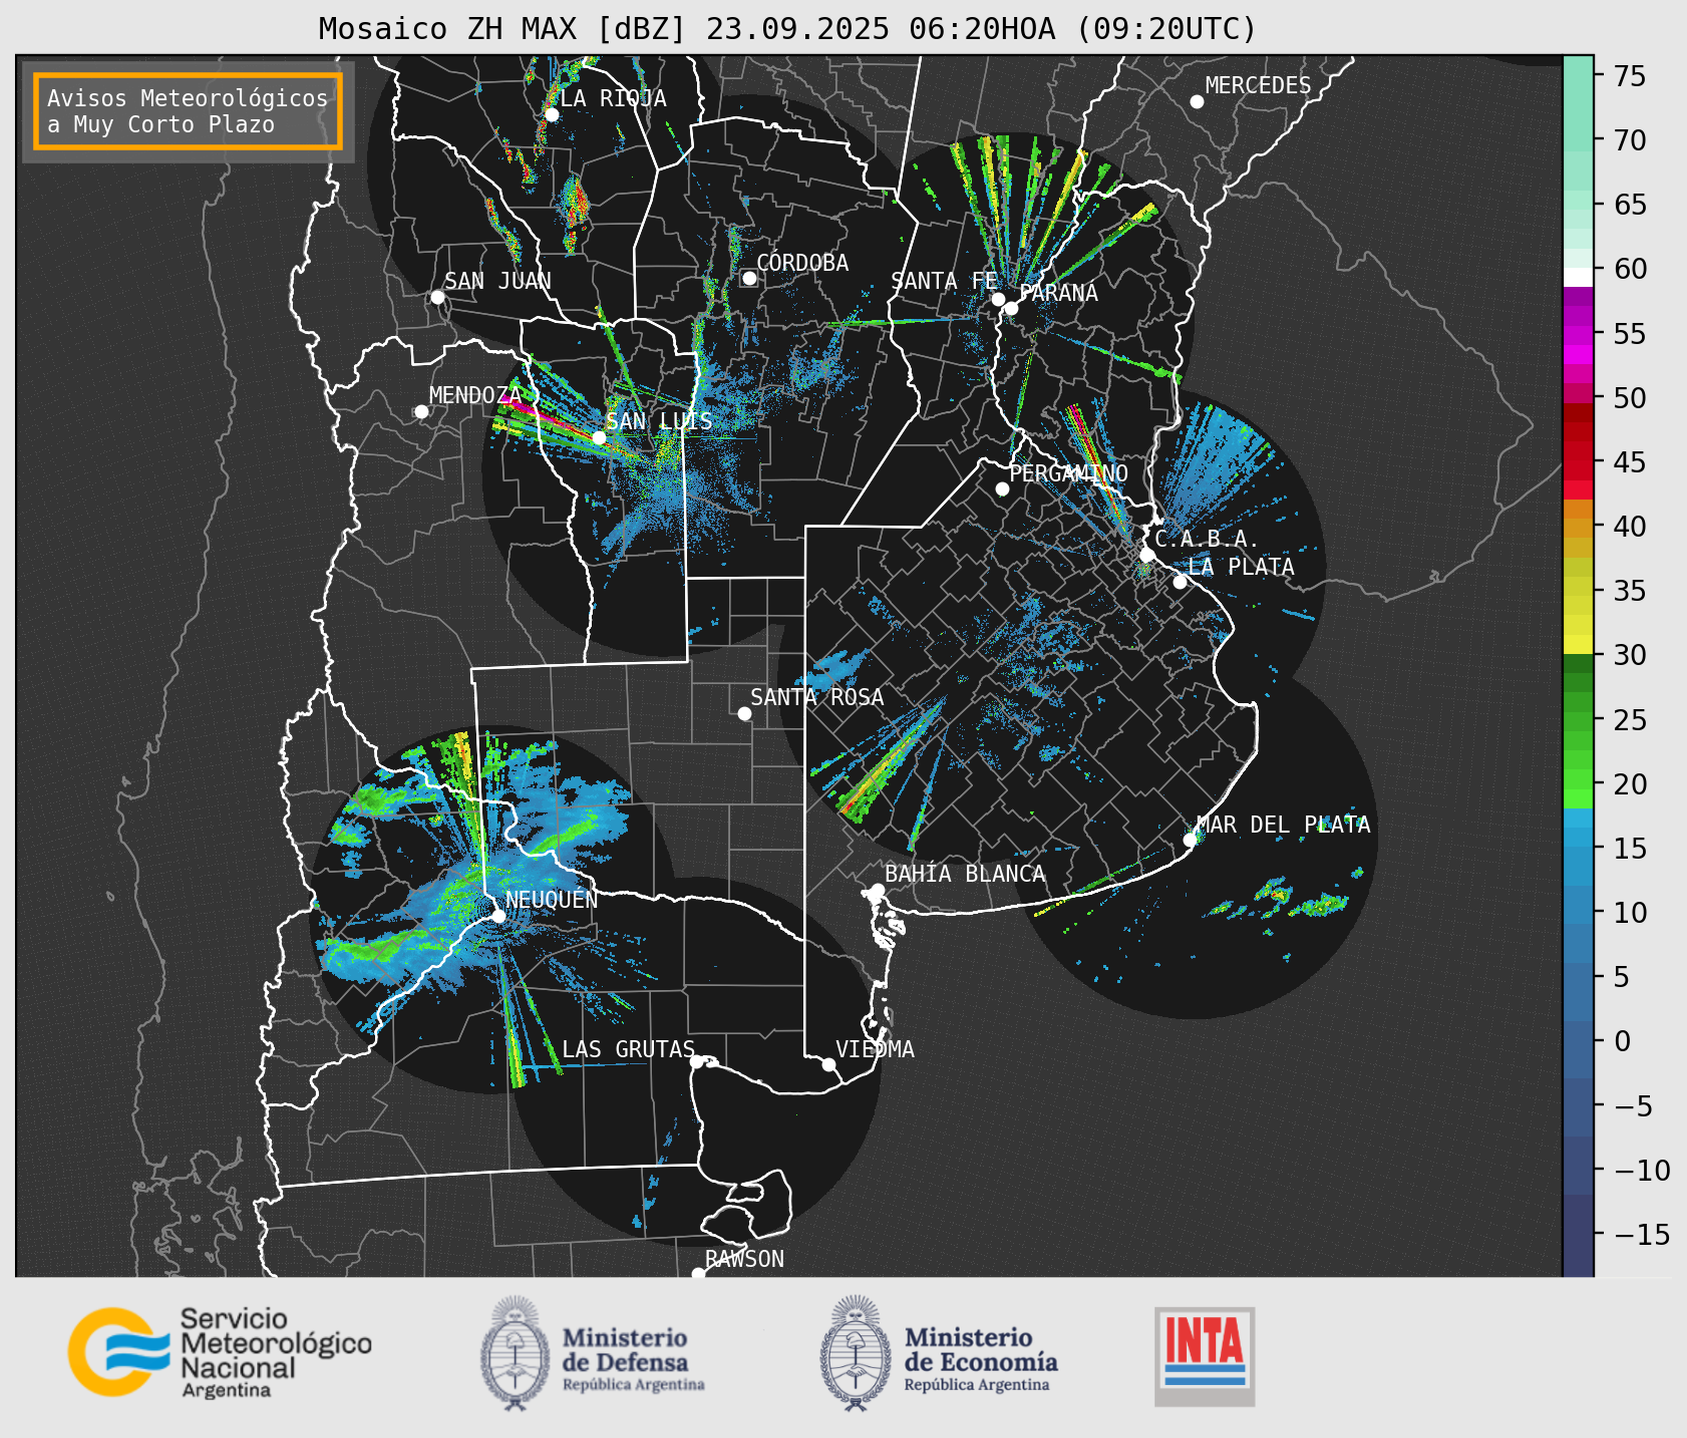This screenshot has width=1687, height=1438.
Task: Click the Mendoza city marker dot
Action: (421, 412)
